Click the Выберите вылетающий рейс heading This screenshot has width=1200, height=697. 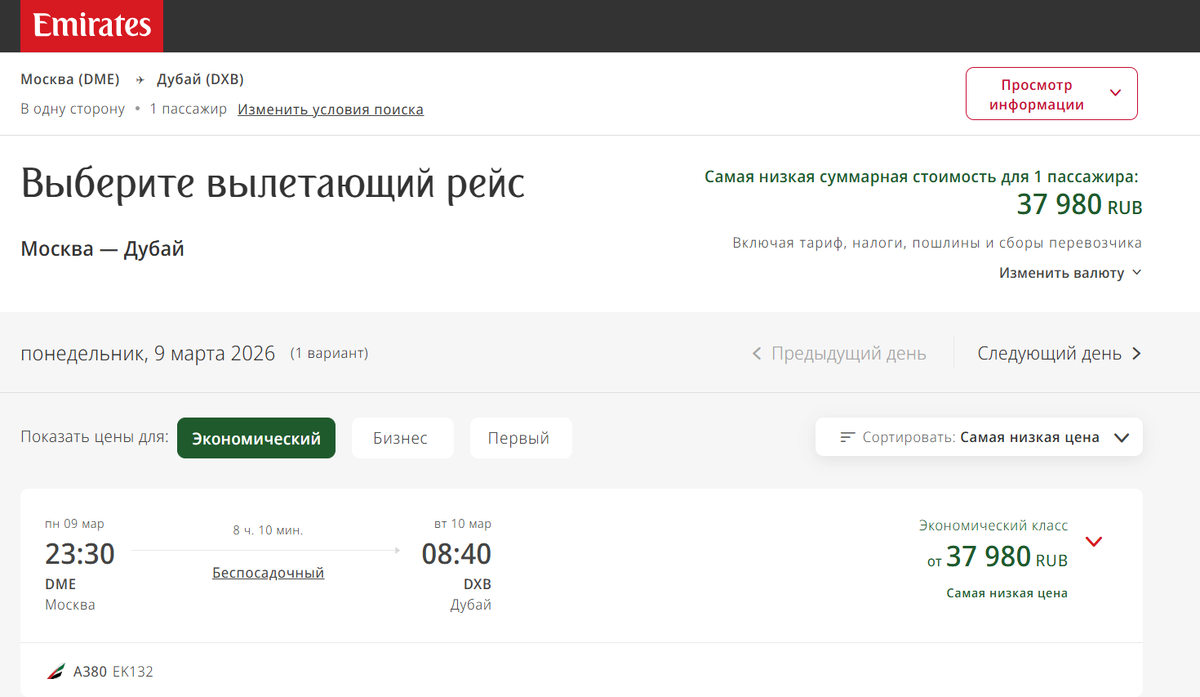click(x=273, y=185)
